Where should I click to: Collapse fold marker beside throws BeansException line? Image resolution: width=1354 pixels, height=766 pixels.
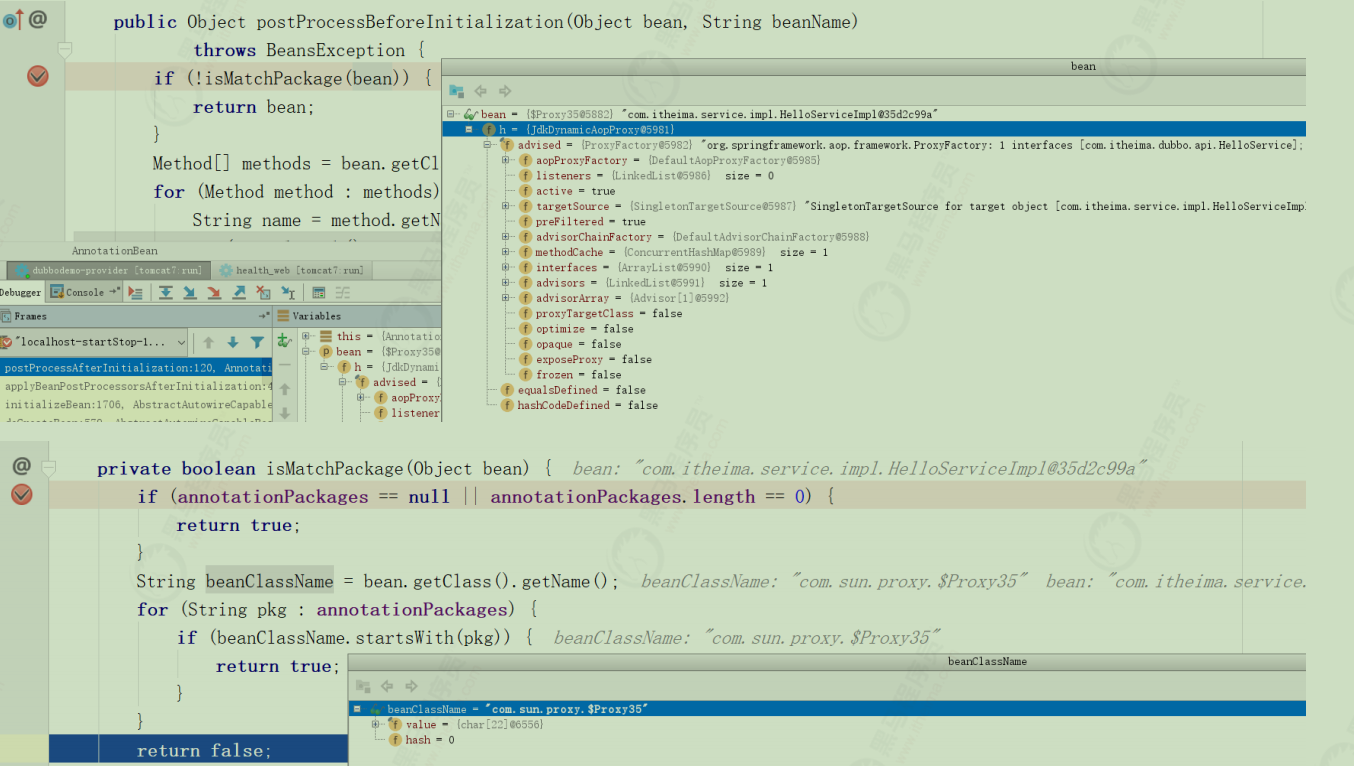pos(65,49)
